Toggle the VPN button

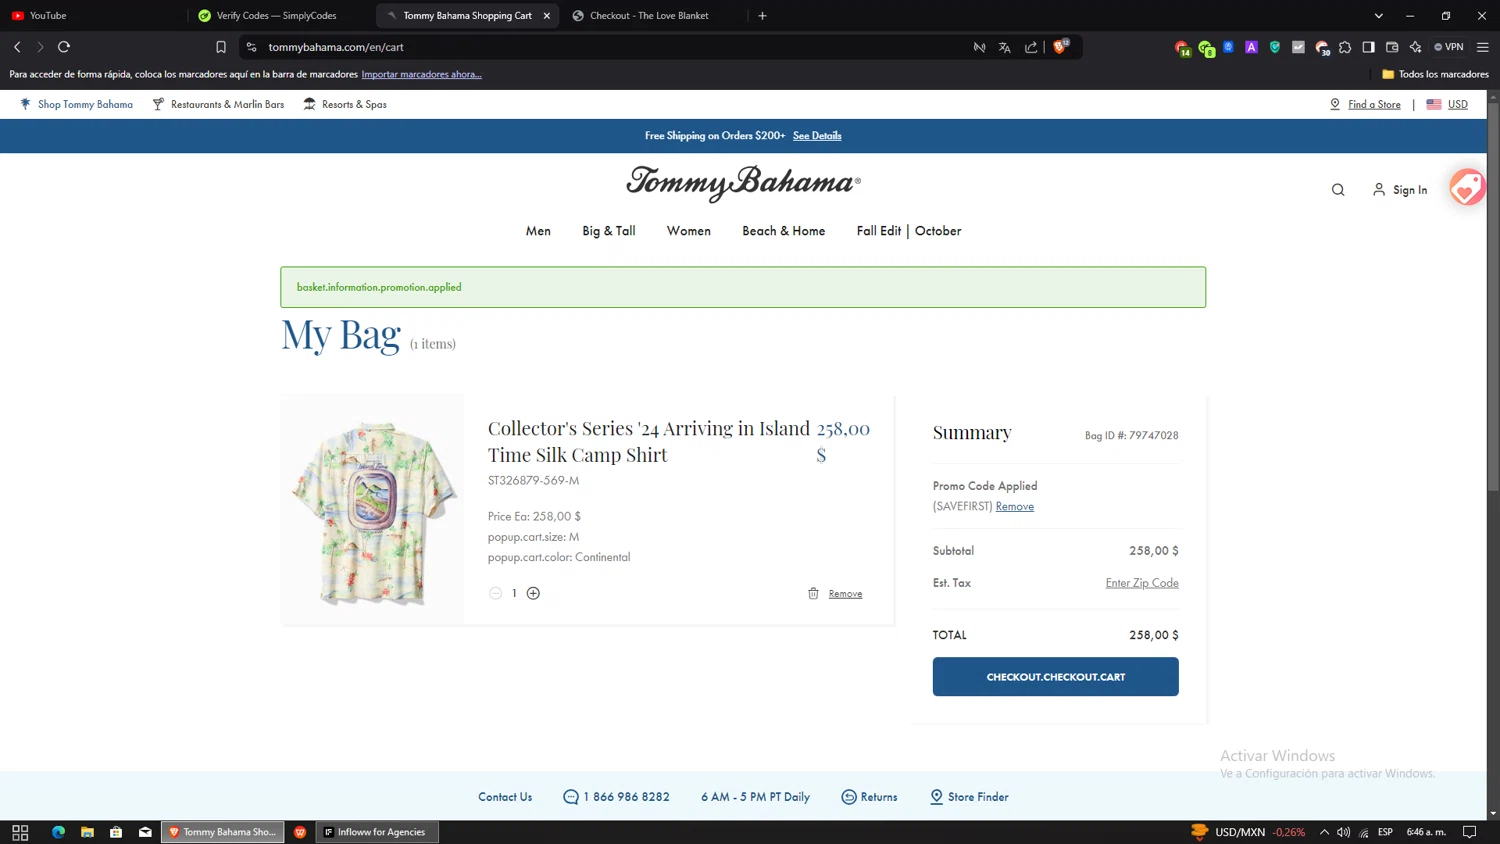pyautogui.click(x=1449, y=47)
